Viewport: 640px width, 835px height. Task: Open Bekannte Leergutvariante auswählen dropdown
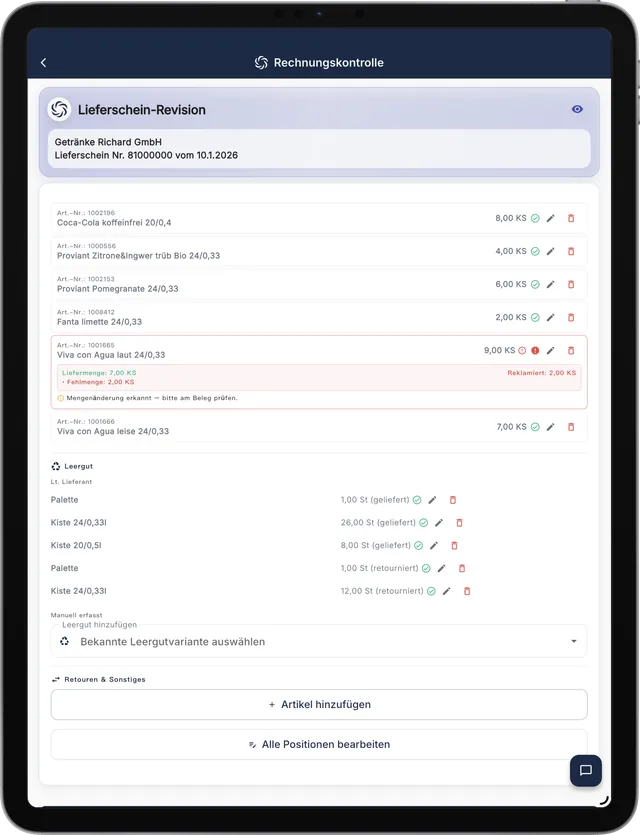coord(319,642)
